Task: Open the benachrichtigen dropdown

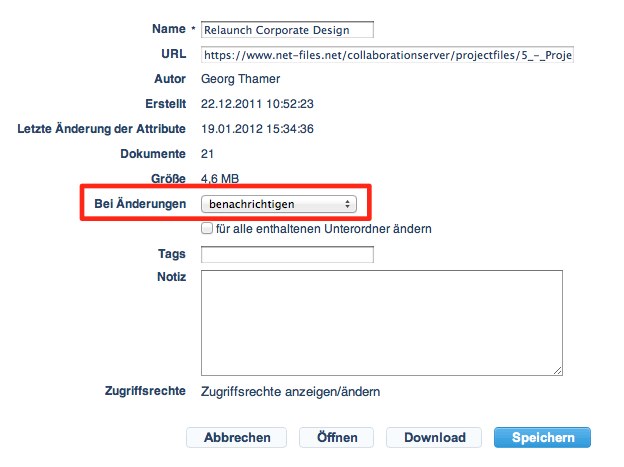Action: (x=277, y=204)
